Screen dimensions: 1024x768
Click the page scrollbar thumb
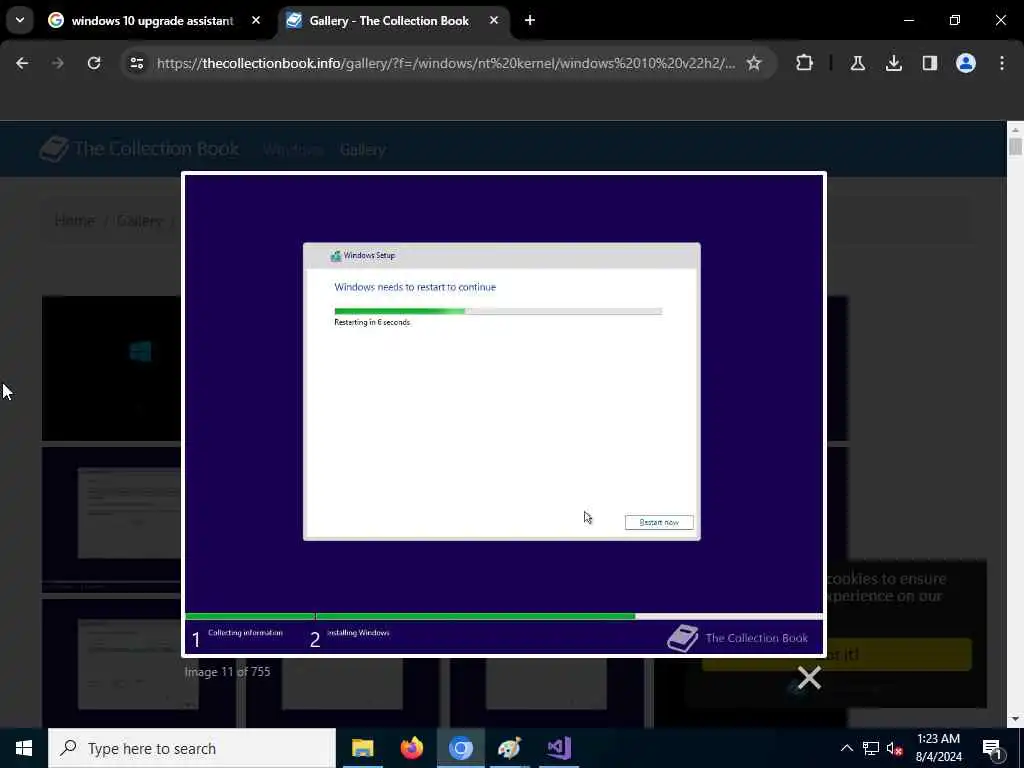coord(1015,146)
